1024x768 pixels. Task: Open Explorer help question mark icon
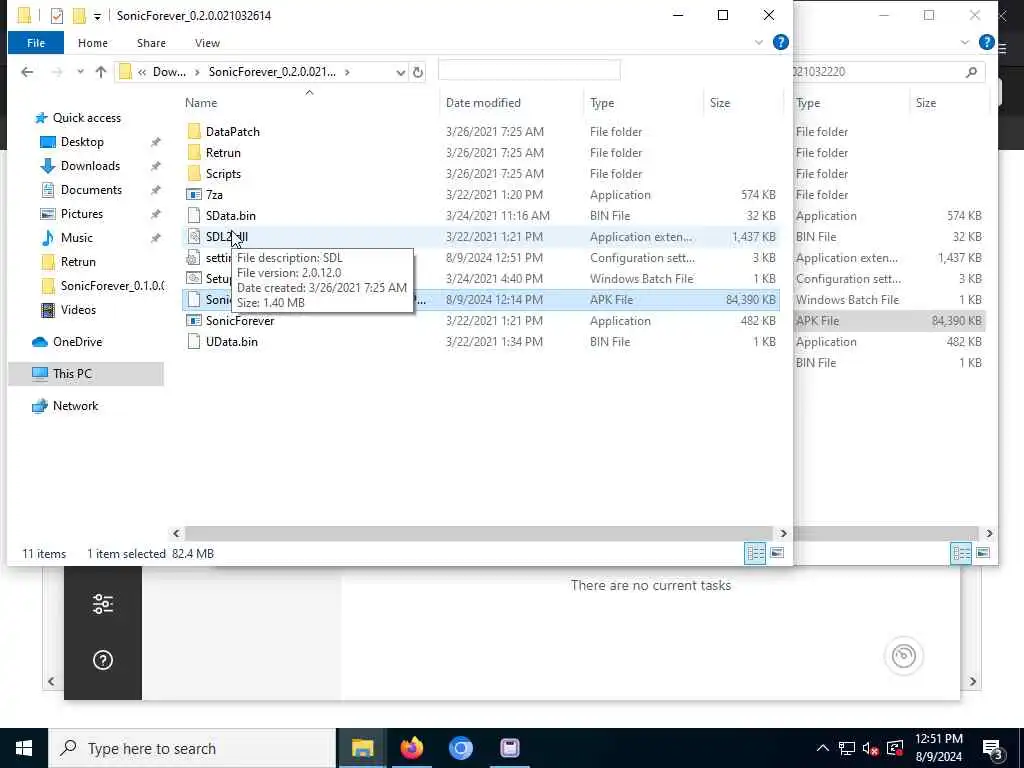click(x=780, y=42)
